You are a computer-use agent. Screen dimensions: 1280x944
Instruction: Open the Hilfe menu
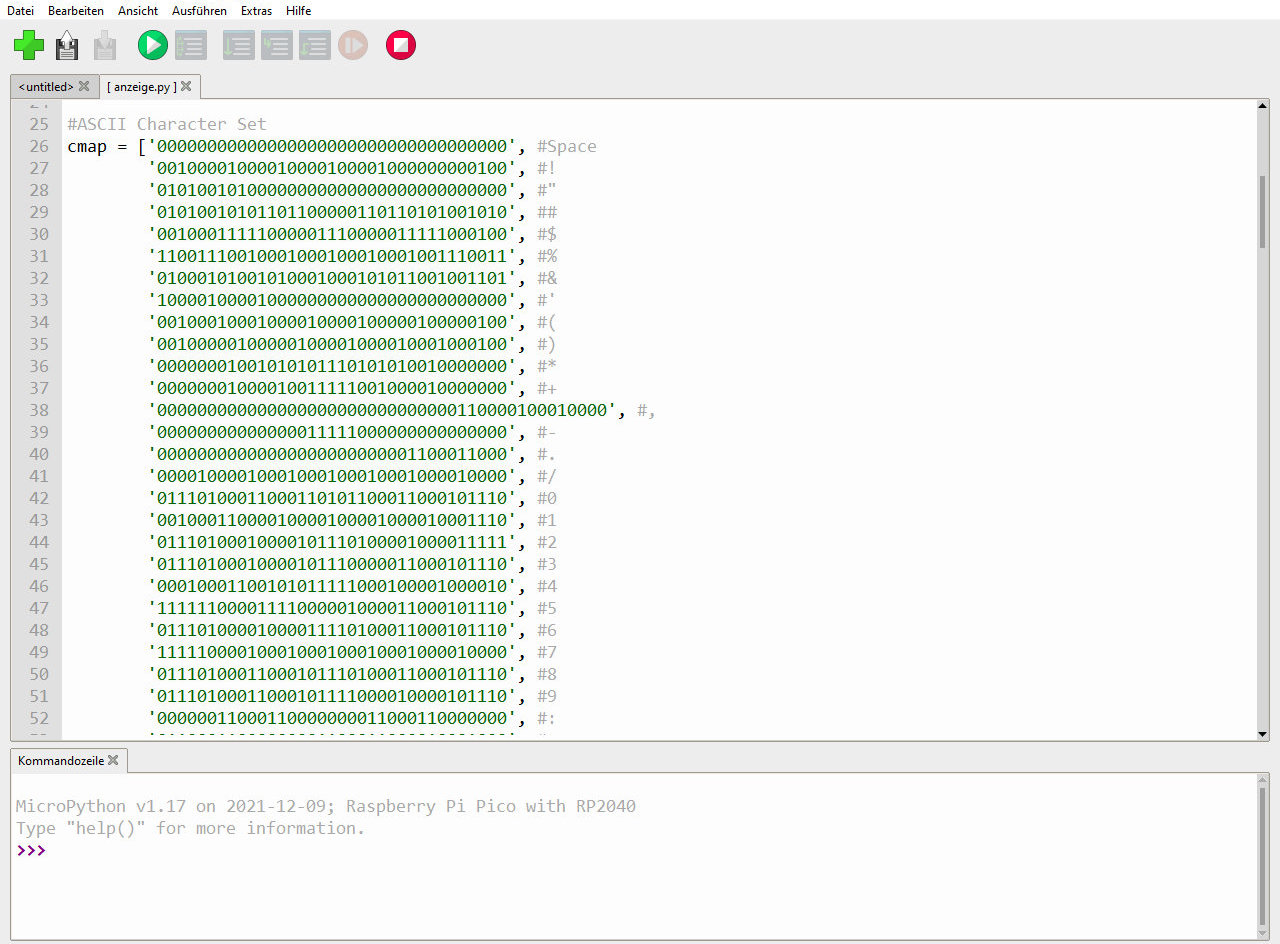298,10
